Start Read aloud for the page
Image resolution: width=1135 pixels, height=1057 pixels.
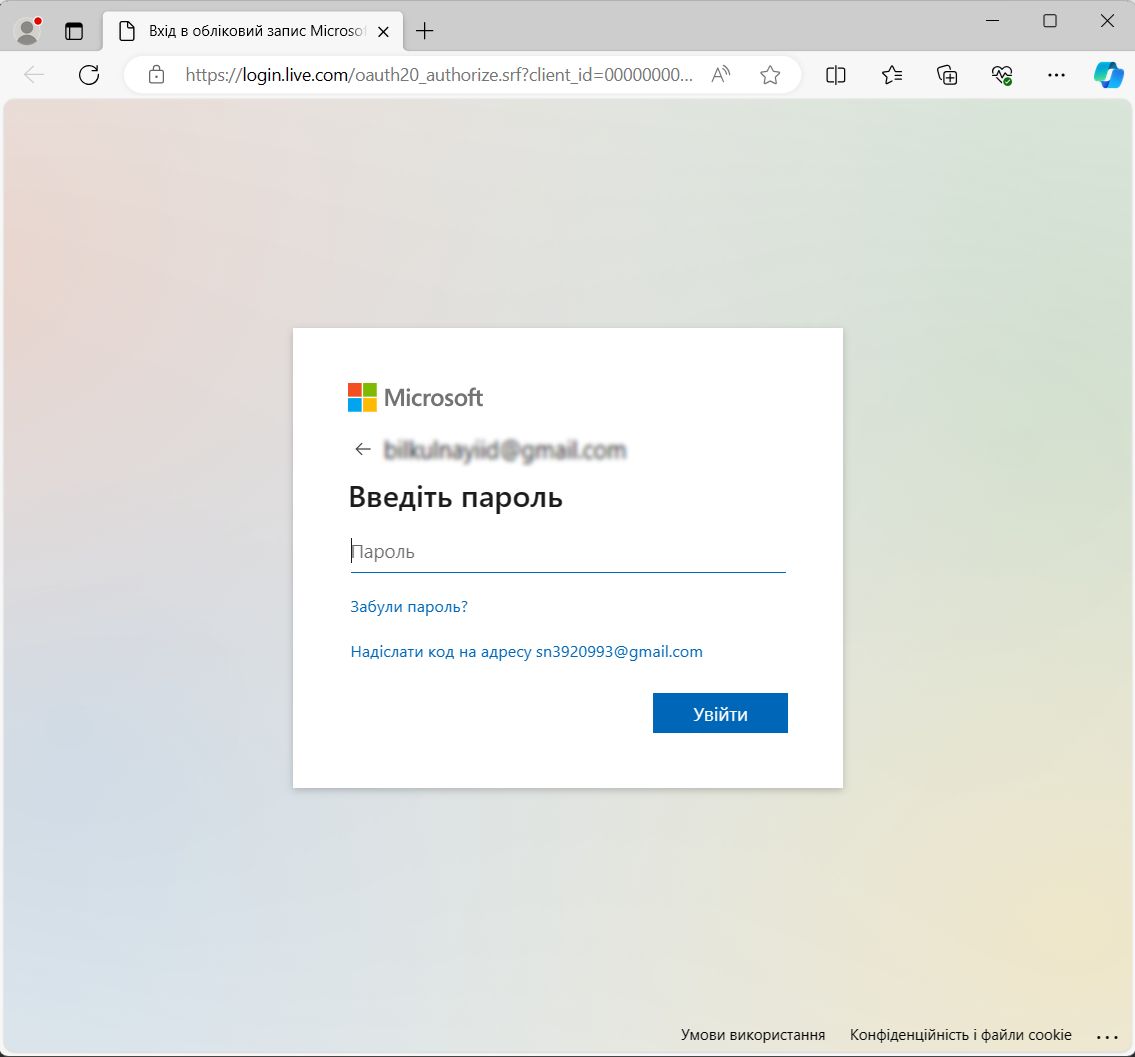(719, 74)
